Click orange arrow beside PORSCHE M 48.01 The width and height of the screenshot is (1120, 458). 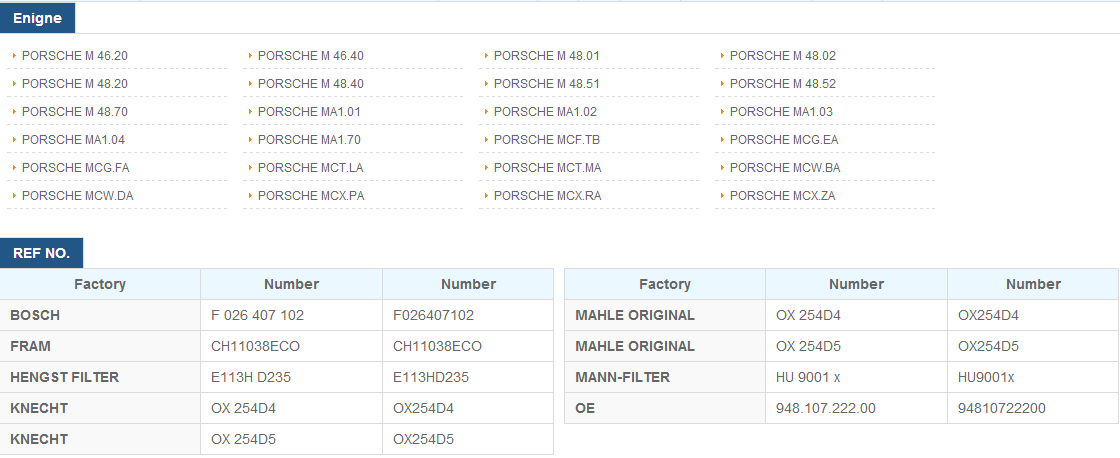coord(486,55)
